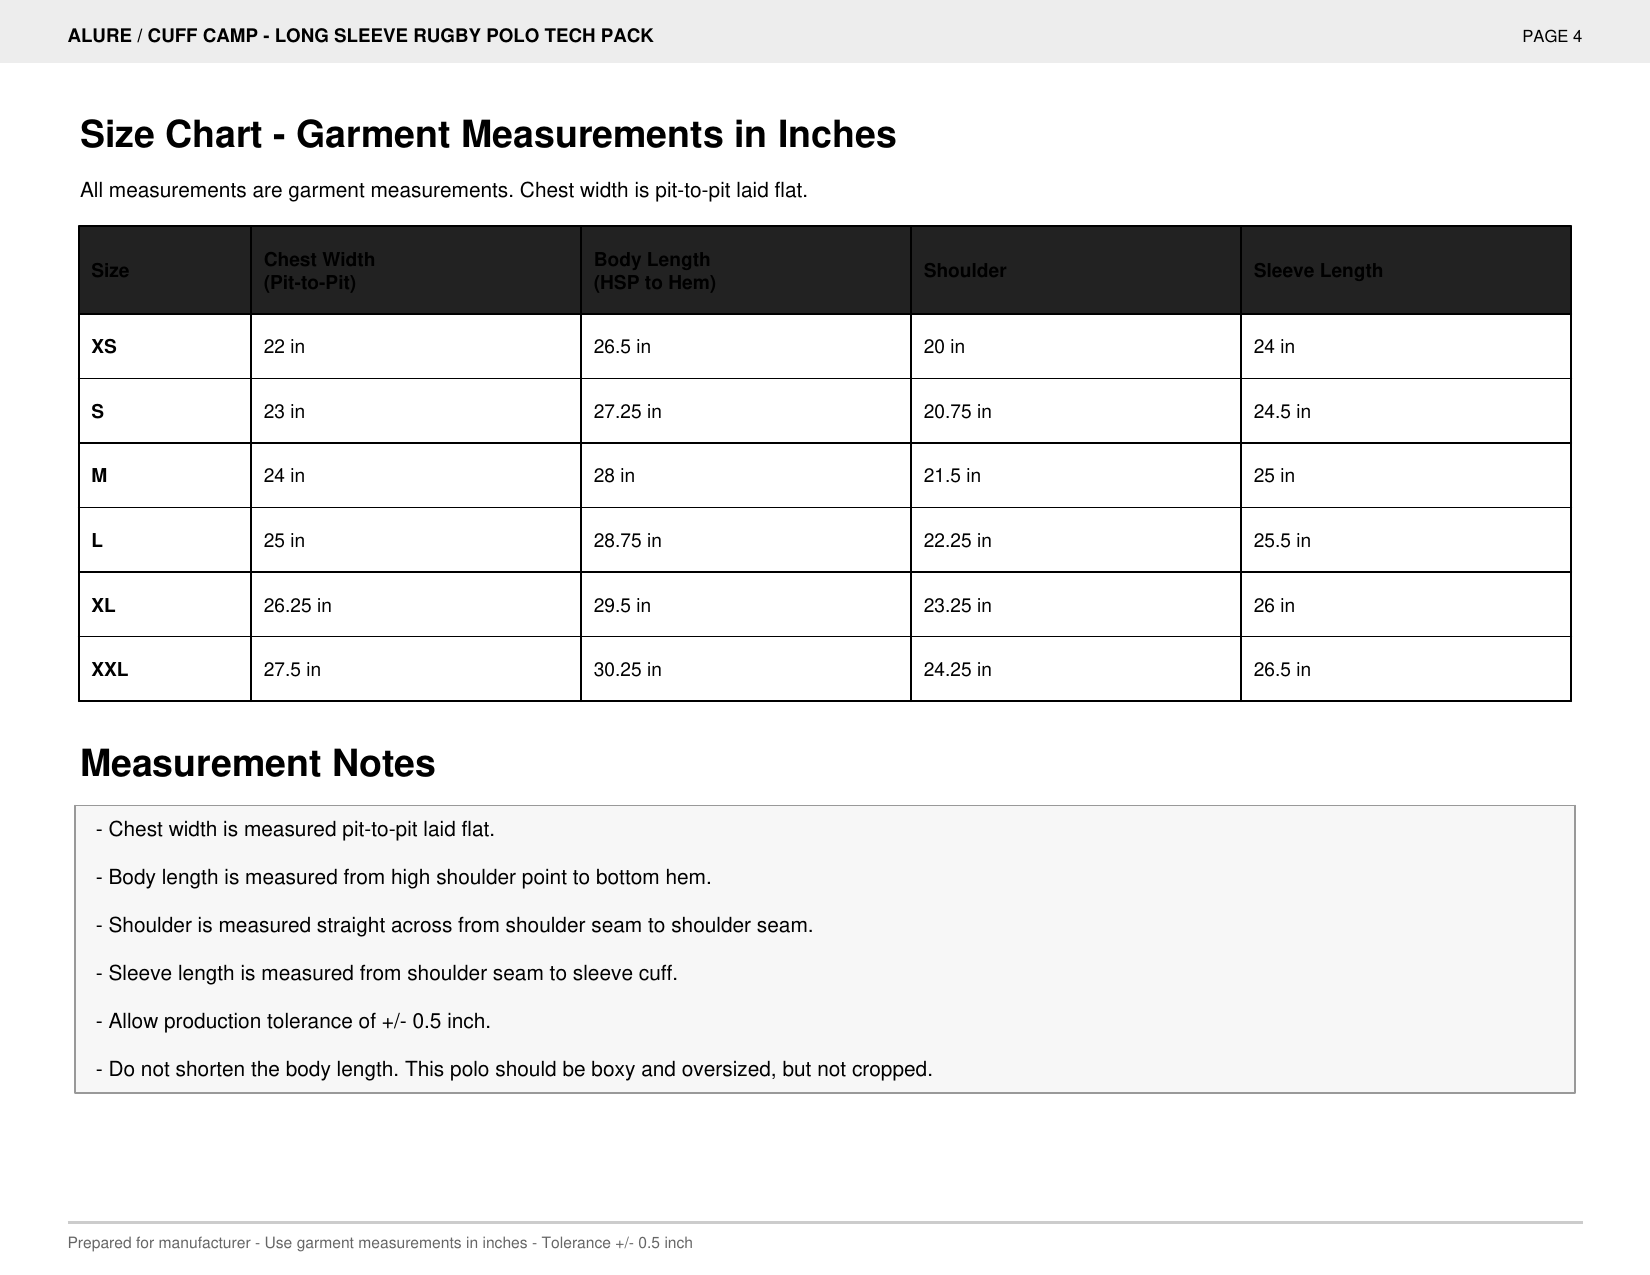Viewport: 1650px width, 1275px height.
Task: Select the footer prepared for manufacturer text
Action: [380, 1243]
